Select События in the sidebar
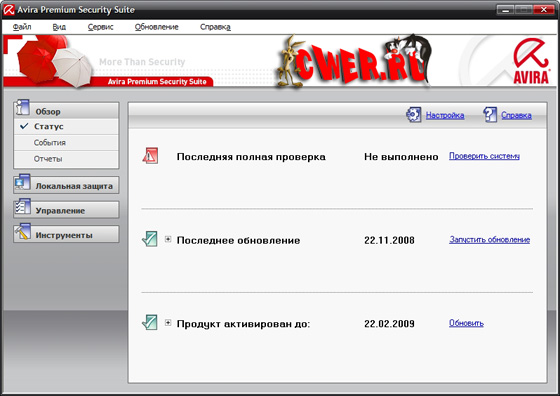This screenshot has height=396, width=560. [x=66, y=142]
